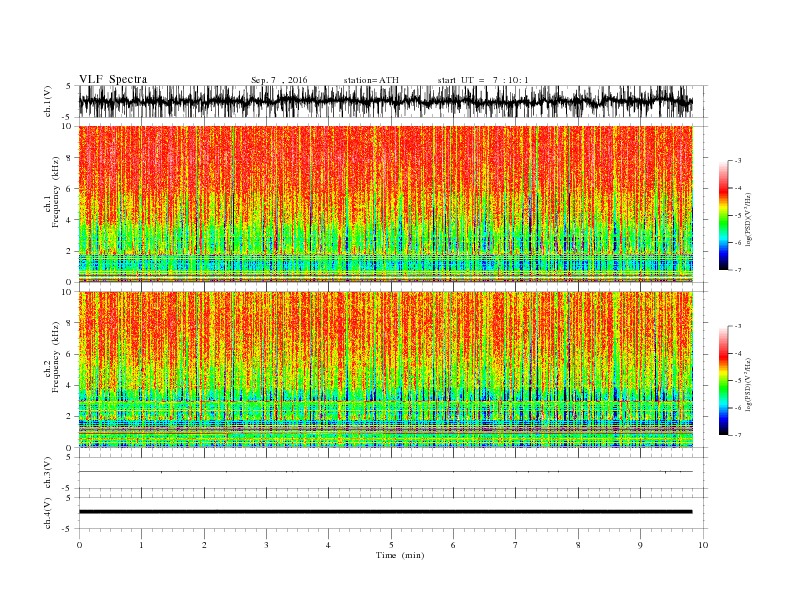
Task: Click the 'start UT = 7:10:1' text
Action: (x=483, y=80)
